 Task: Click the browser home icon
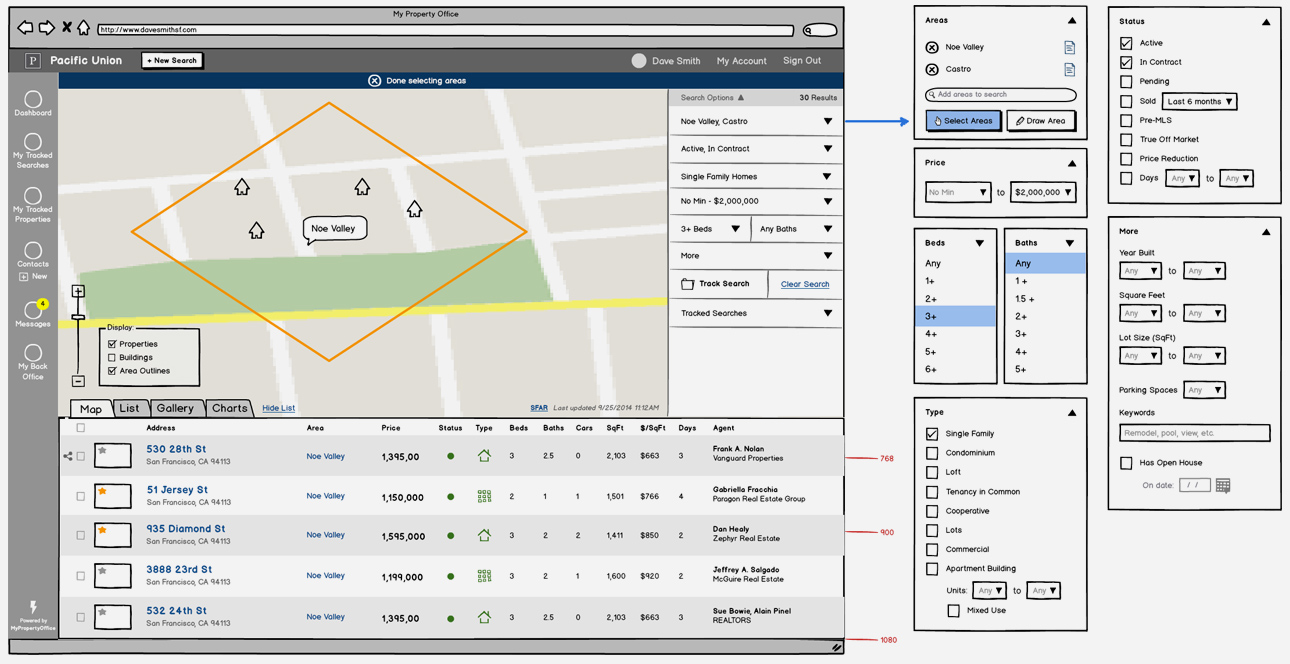84,28
